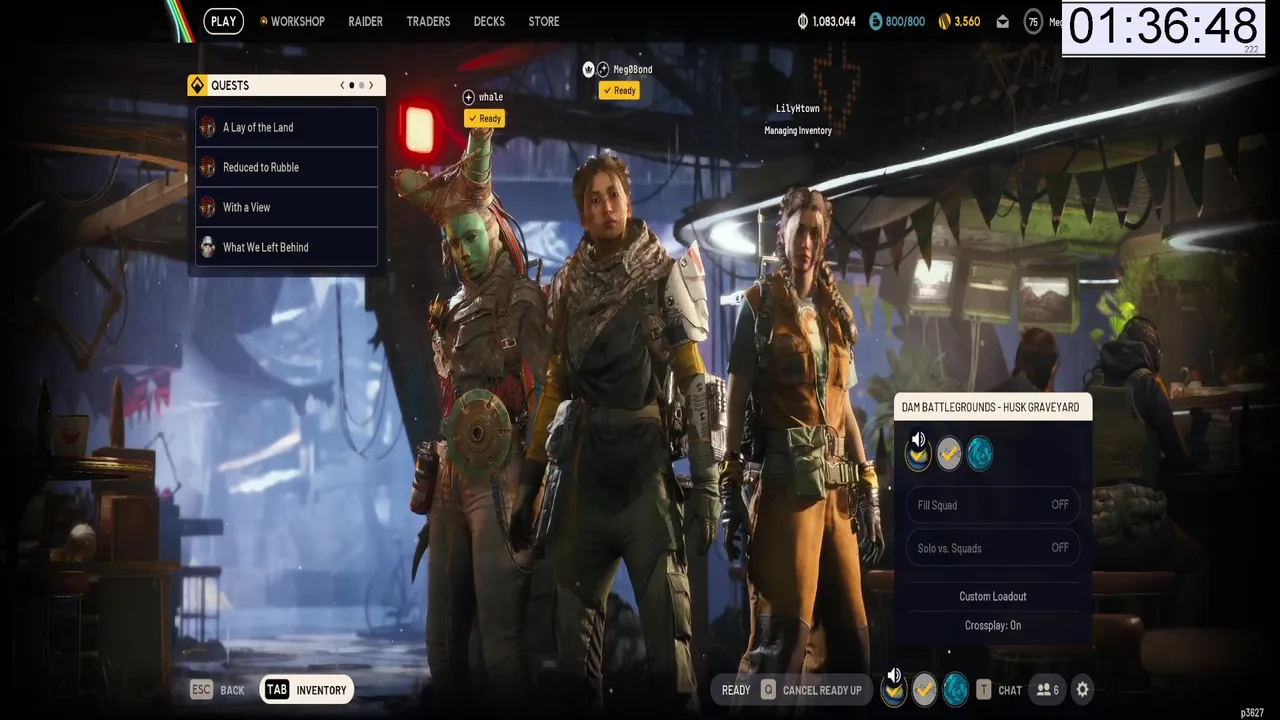
Task: Click the yellow Quests diamond icon
Action: [x=197, y=85]
